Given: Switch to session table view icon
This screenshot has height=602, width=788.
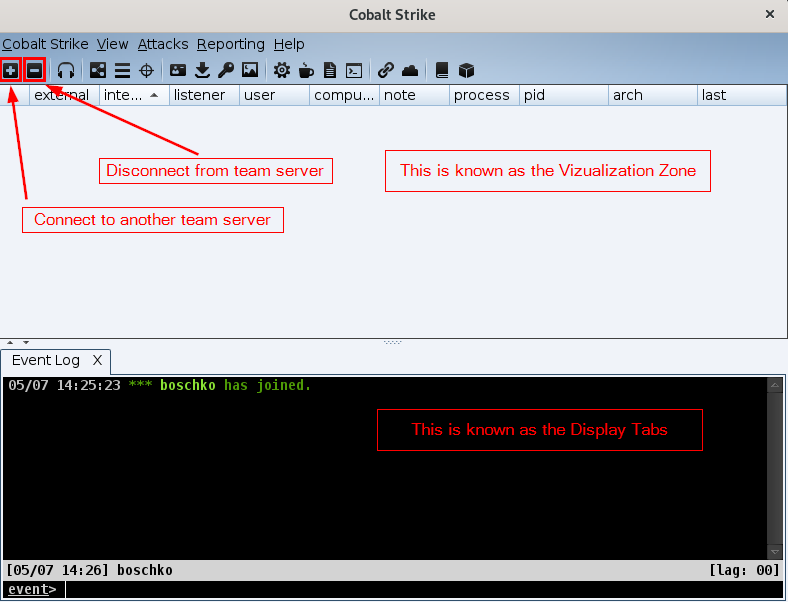Looking at the screenshot, I should pyautogui.click(x=122, y=70).
